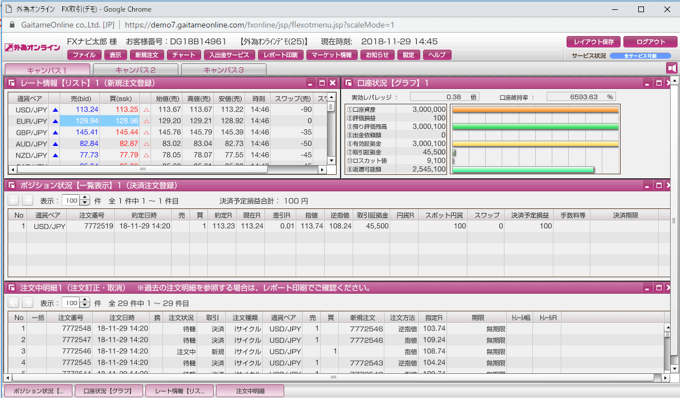680x398 pixels.
Task: Maximize the 注文中明細 panel
Action: (x=659, y=287)
